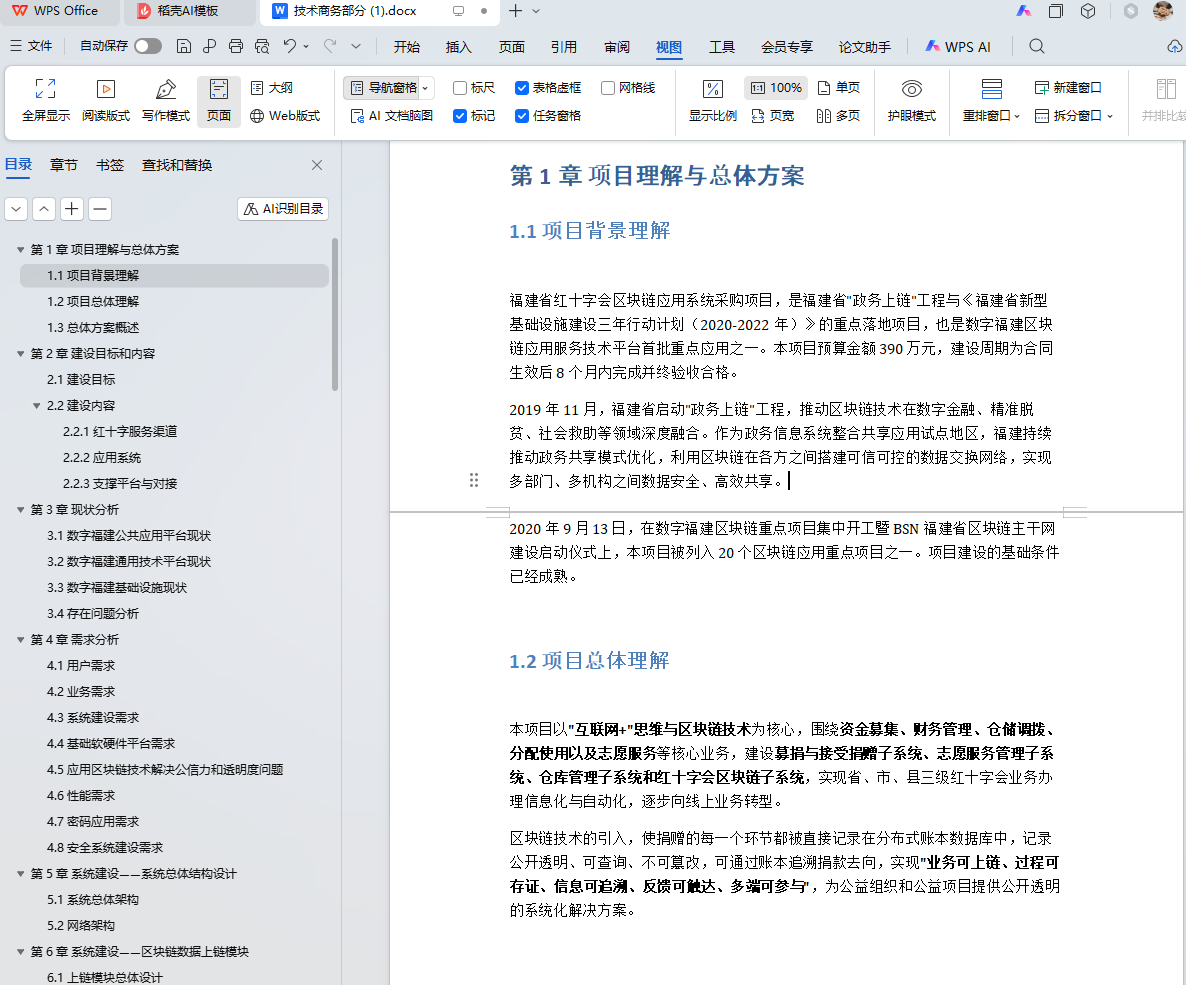Click the minus button in navigation pane
The width and height of the screenshot is (1186, 985).
coord(100,209)
